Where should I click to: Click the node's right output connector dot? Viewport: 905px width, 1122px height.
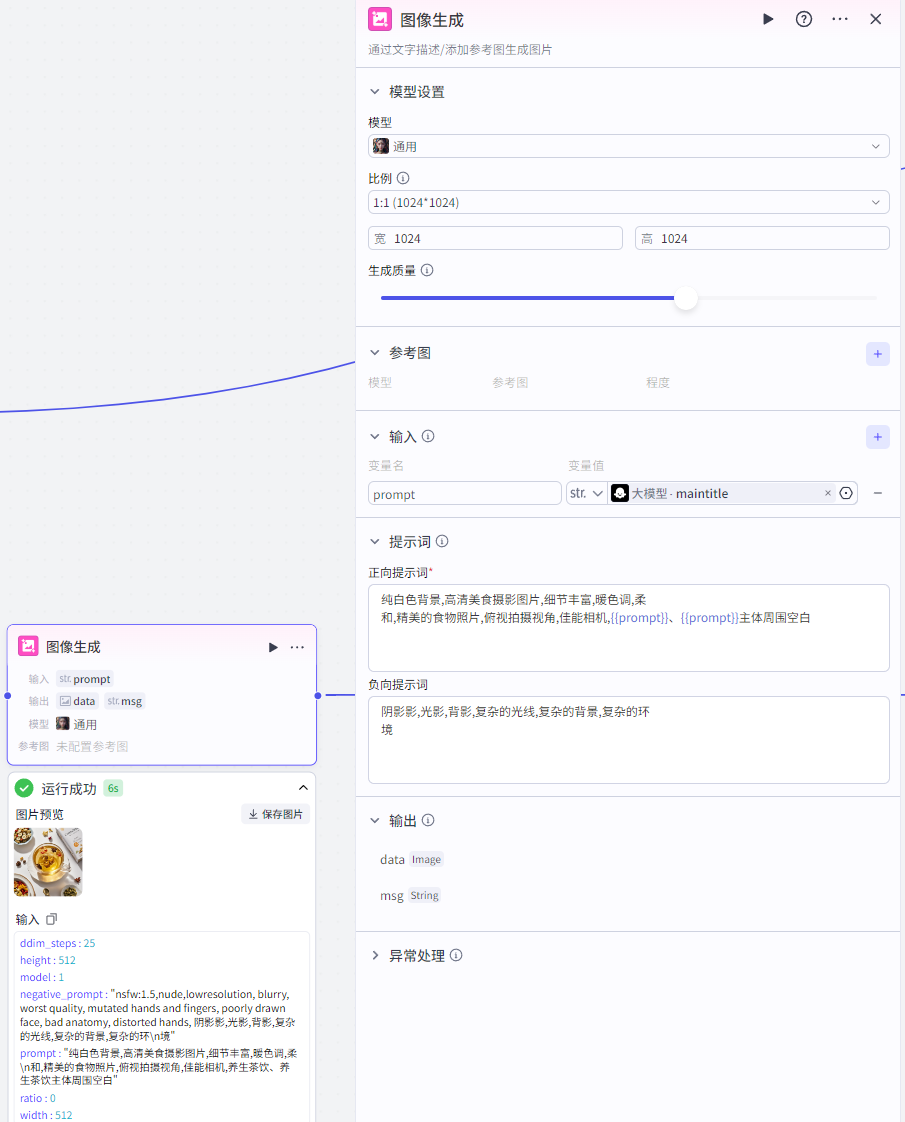[318, 696]
